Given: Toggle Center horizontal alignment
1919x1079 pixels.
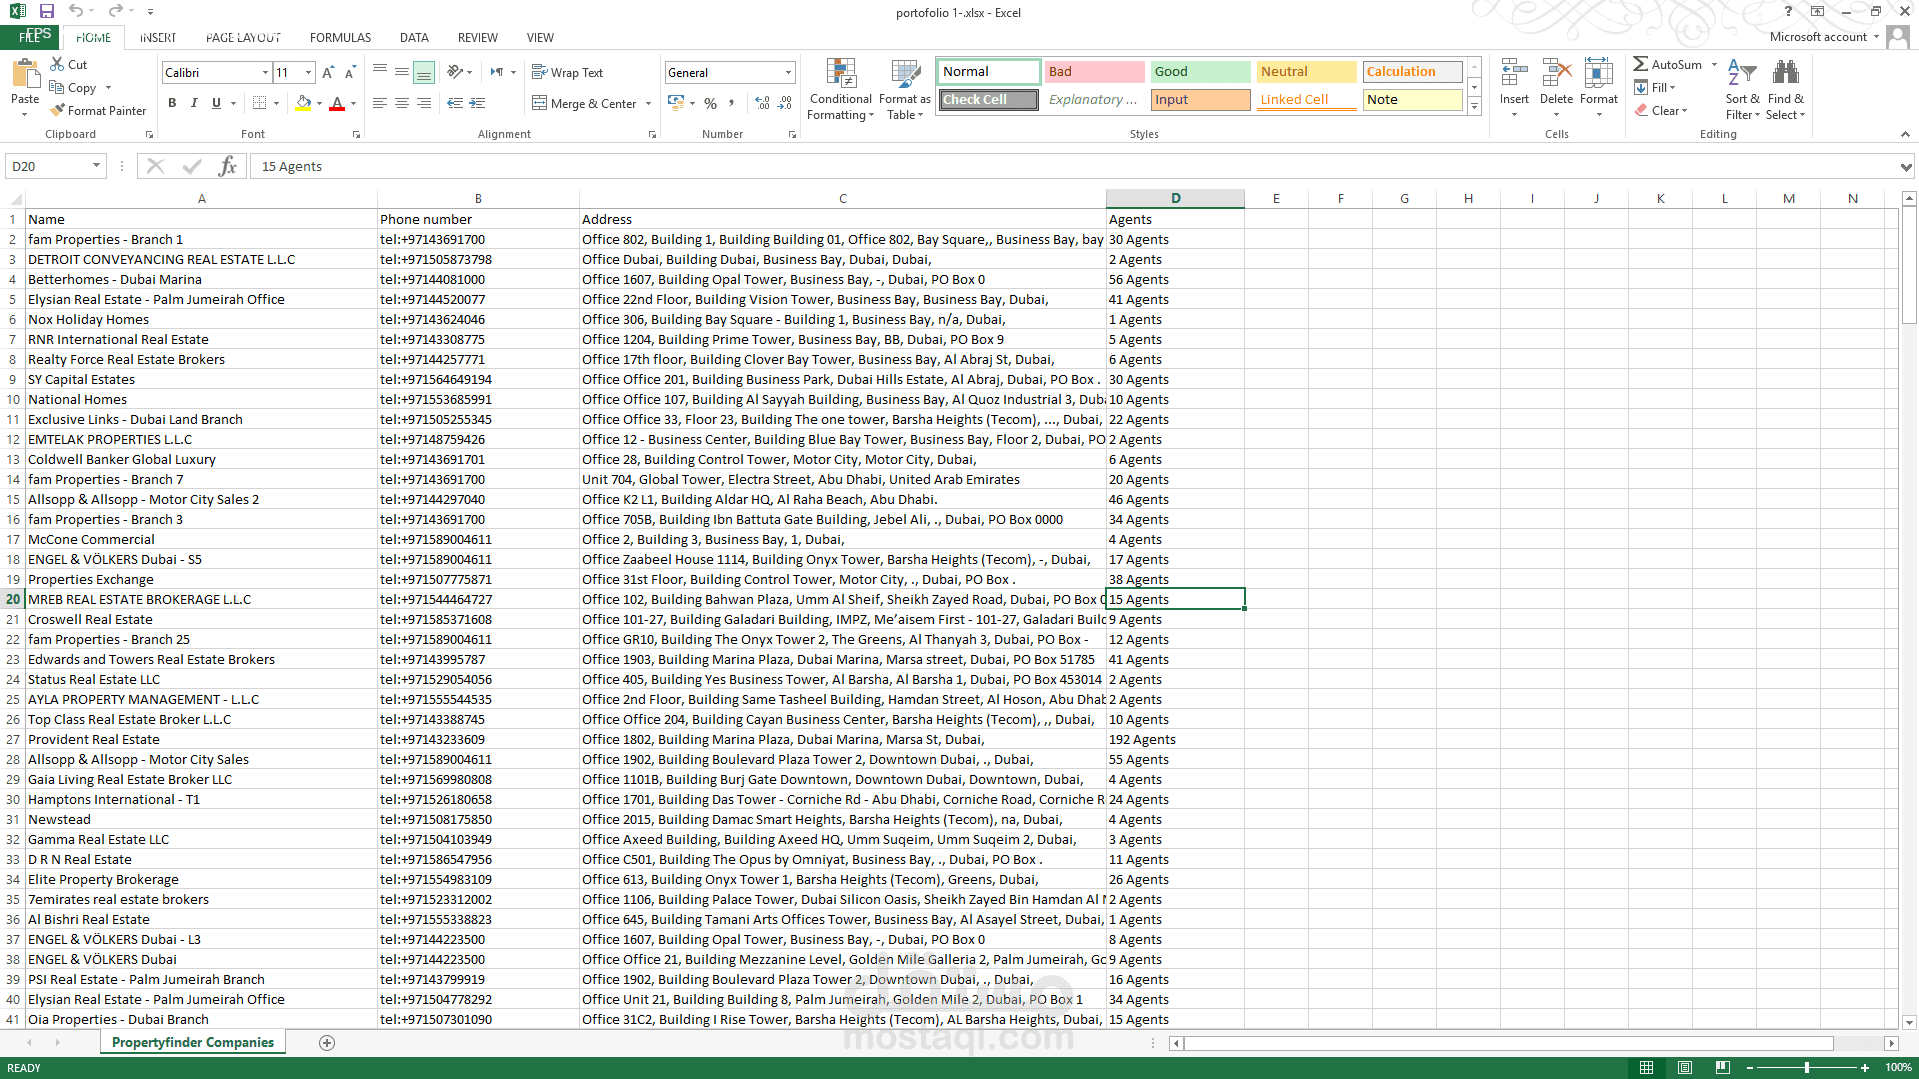Looking at the screenshot, I should [x=402, y=103].
